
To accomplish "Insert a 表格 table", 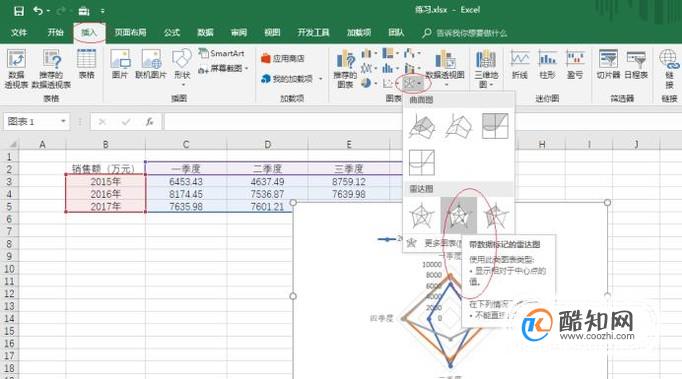I will pos(87,64).
